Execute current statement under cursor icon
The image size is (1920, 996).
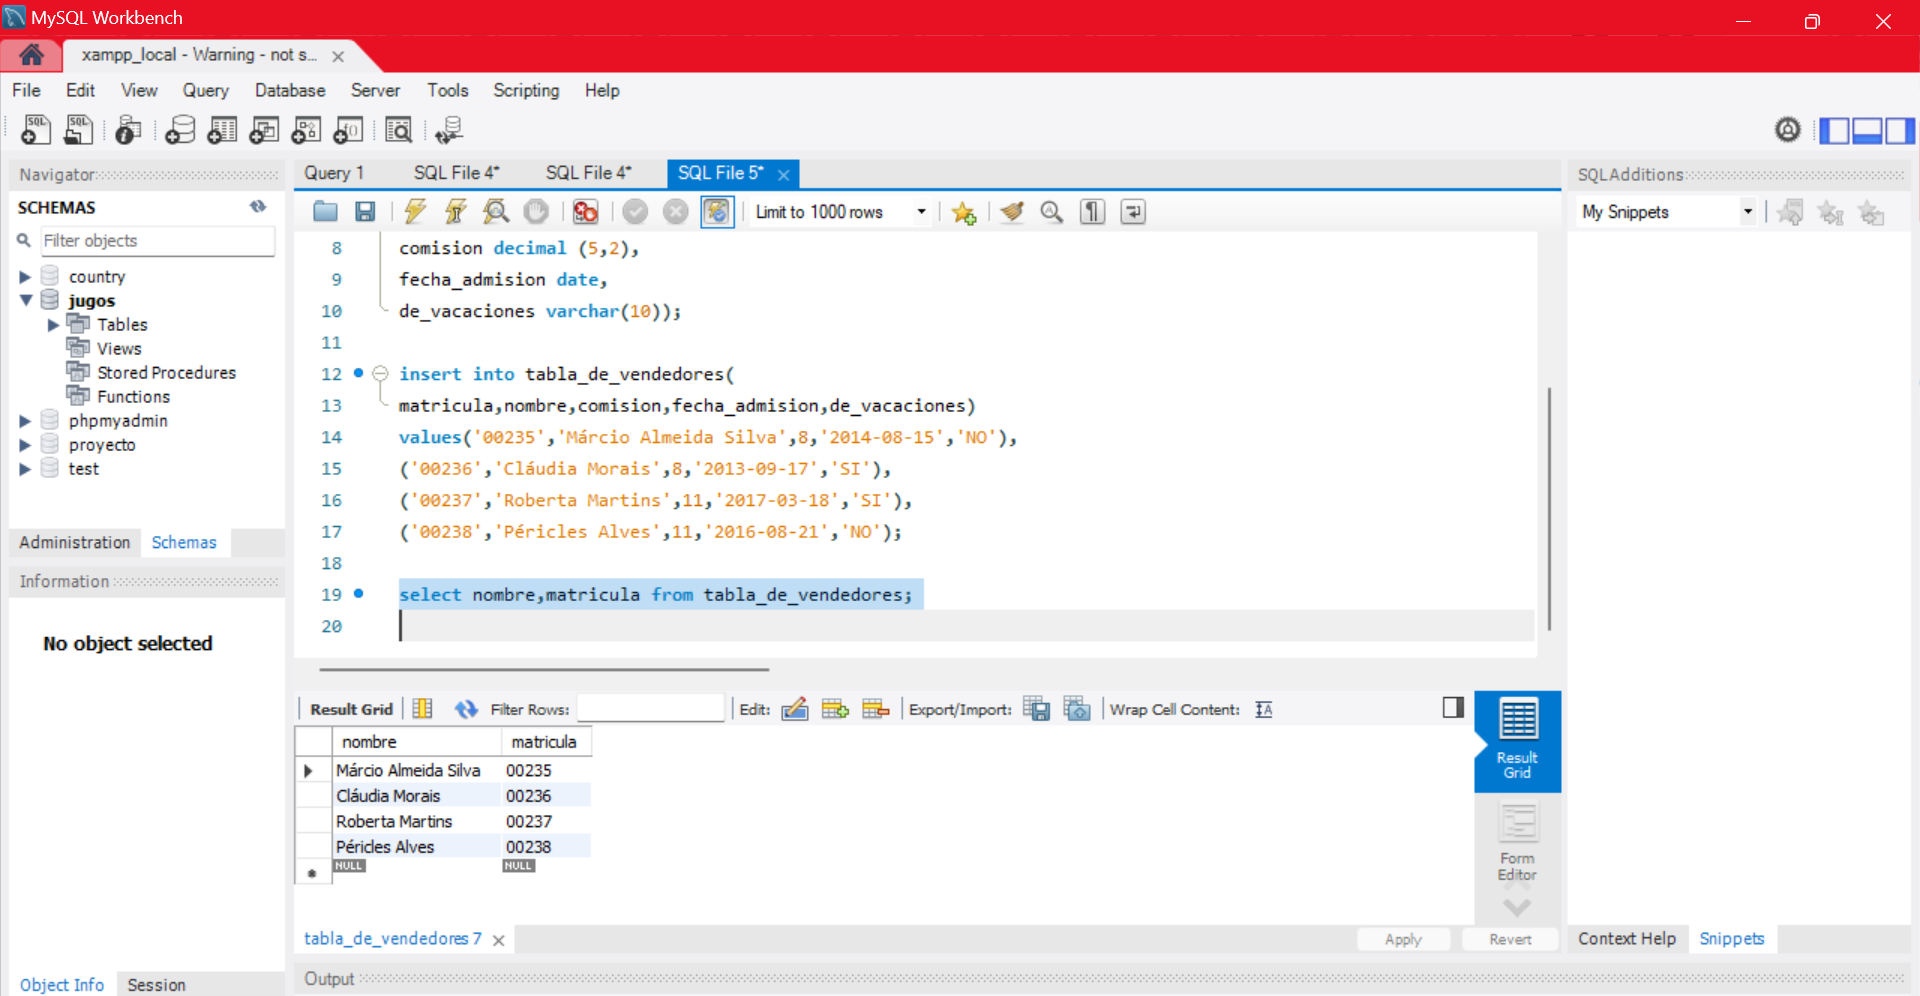456,211
